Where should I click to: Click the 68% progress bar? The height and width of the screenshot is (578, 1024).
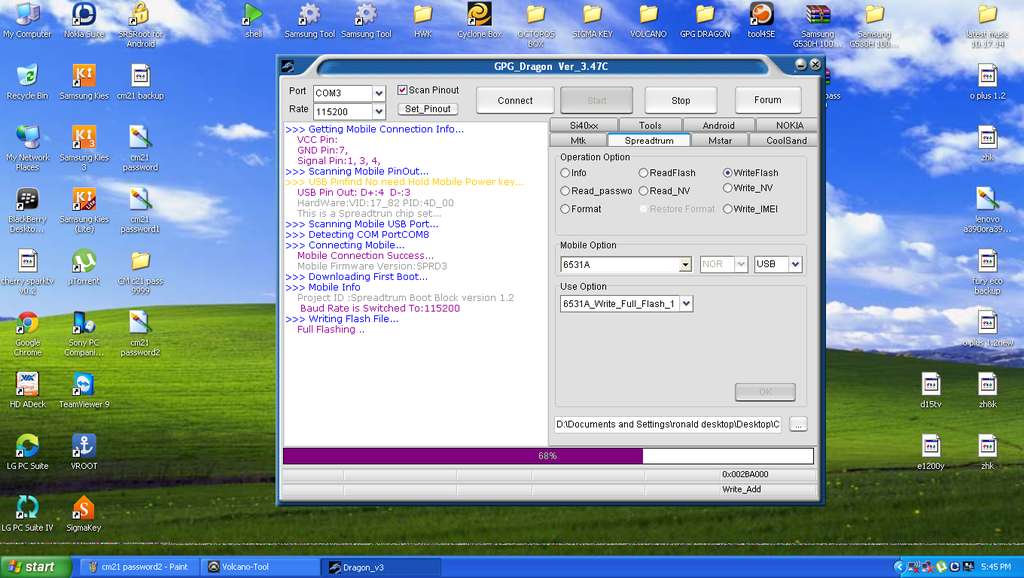click(x=550, y=456)
